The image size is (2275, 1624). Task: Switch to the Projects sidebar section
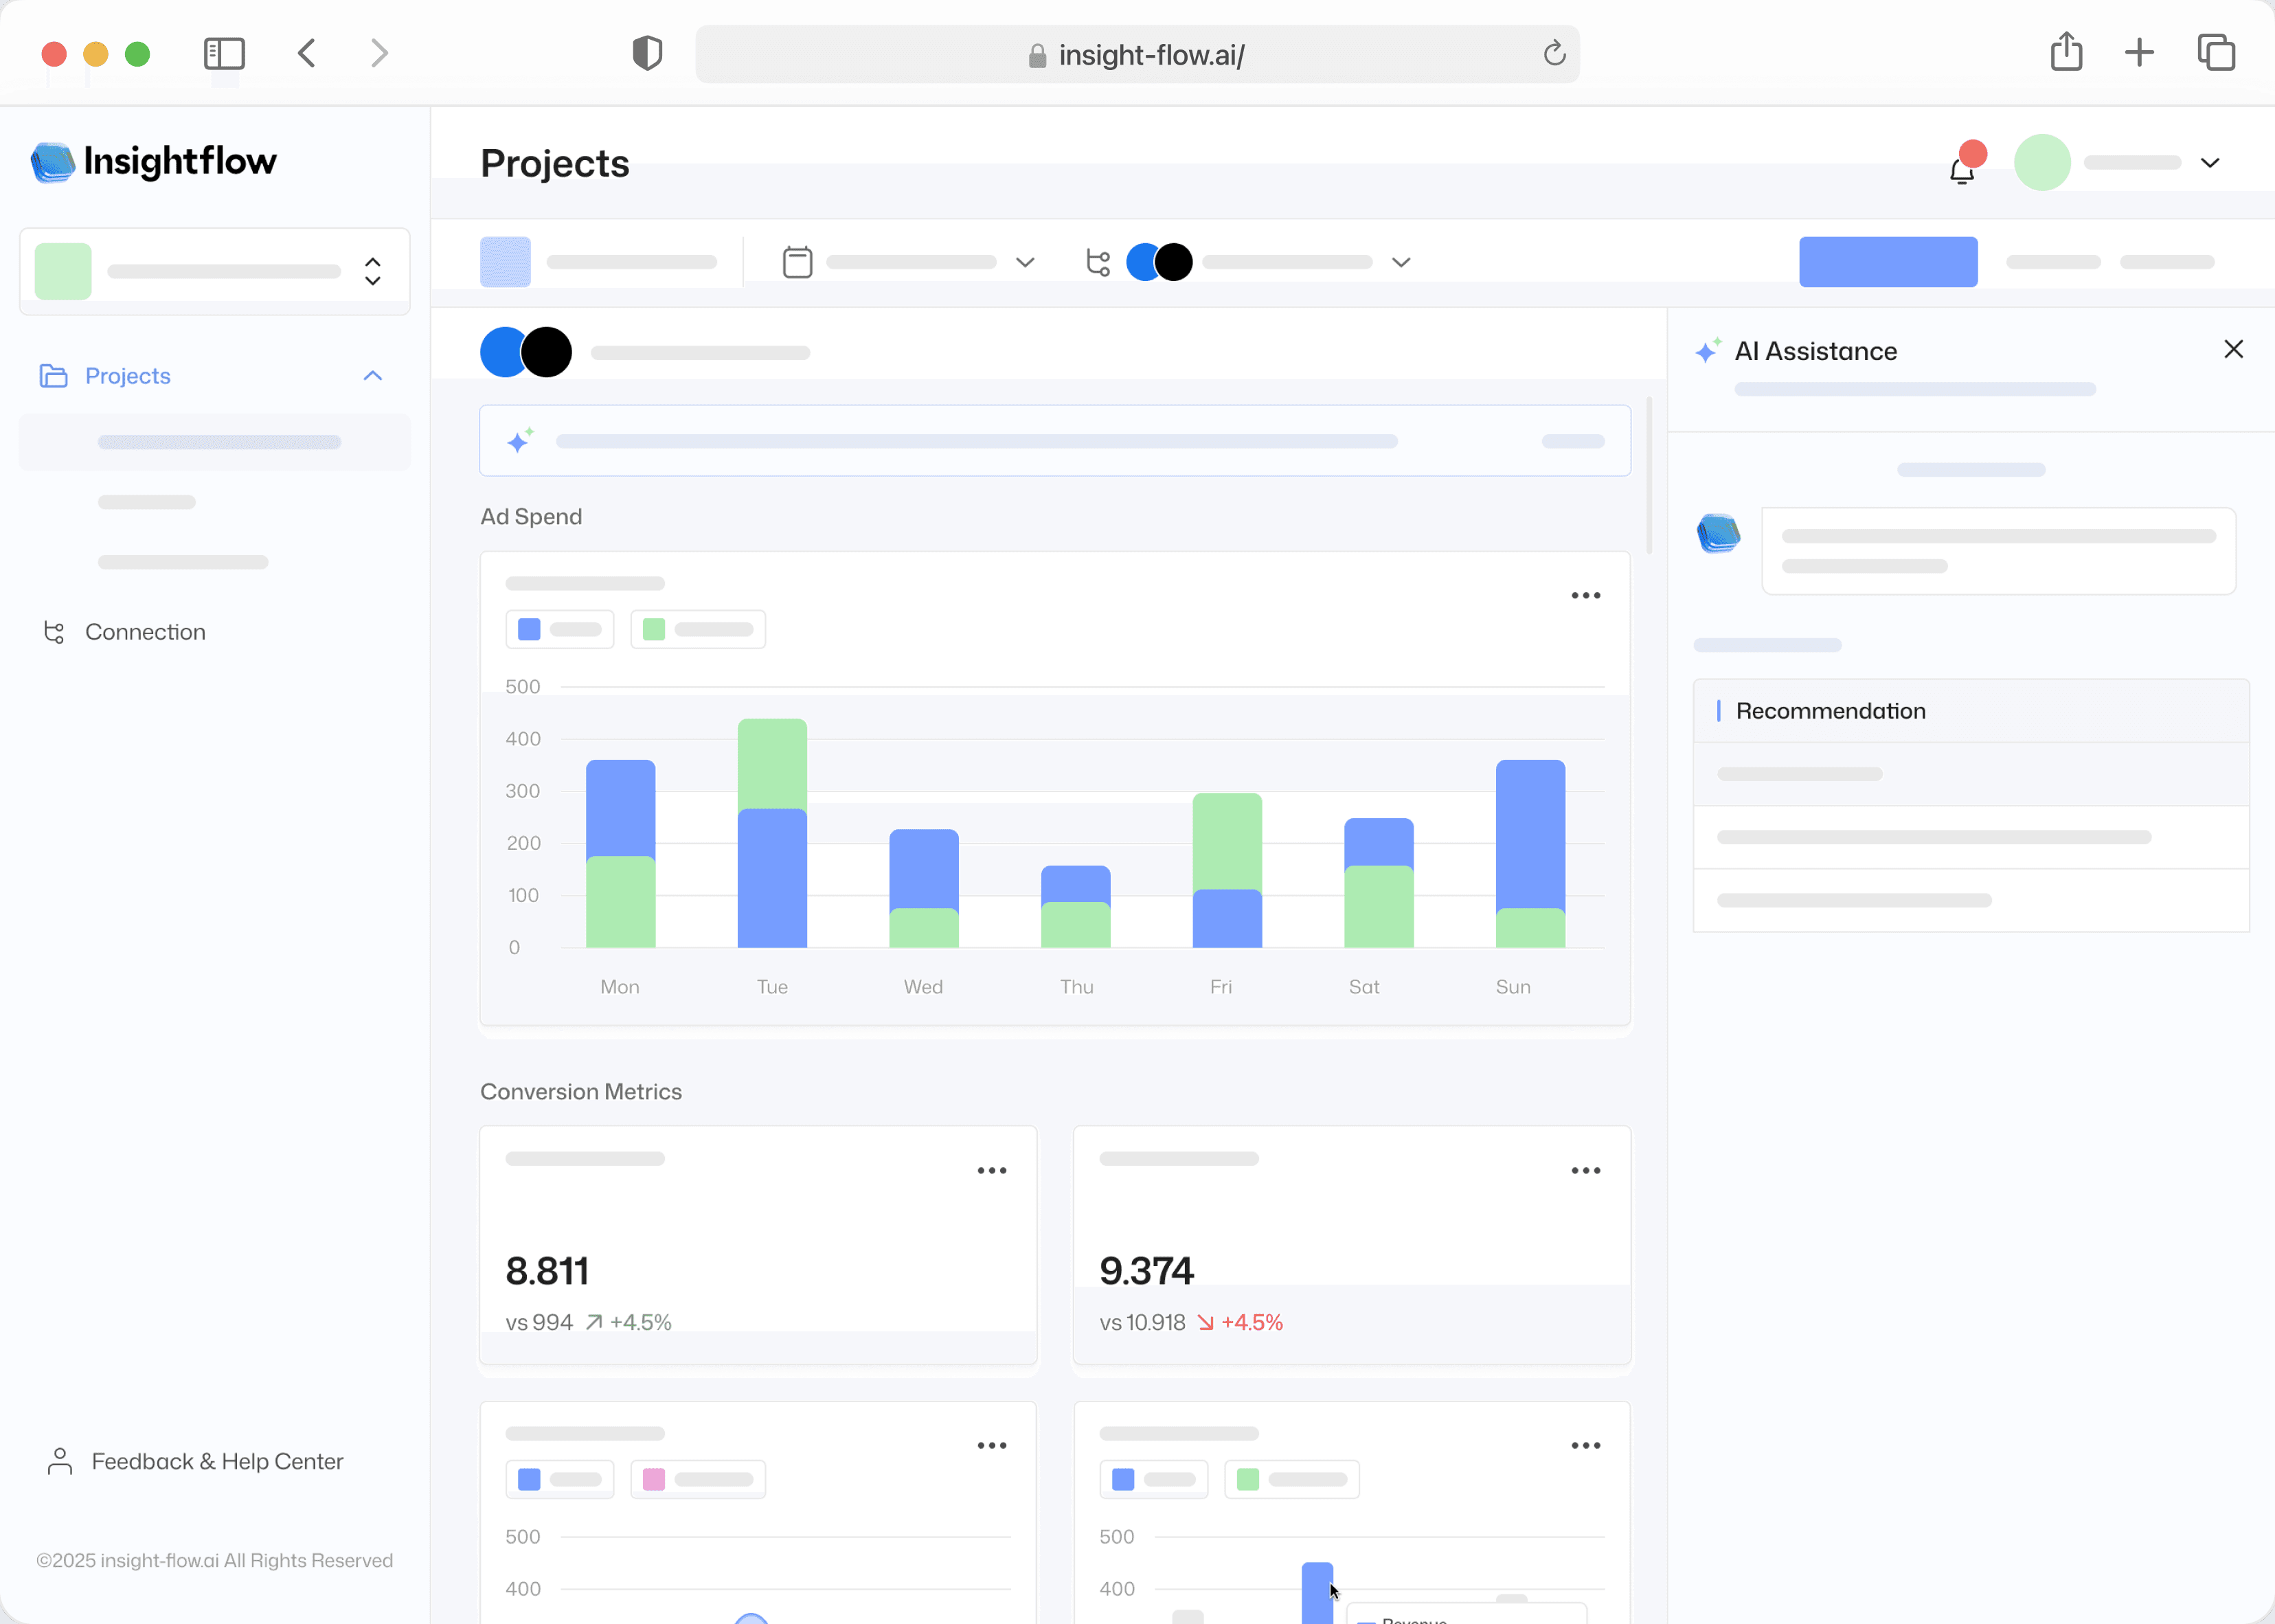click(x=127, y=375)
